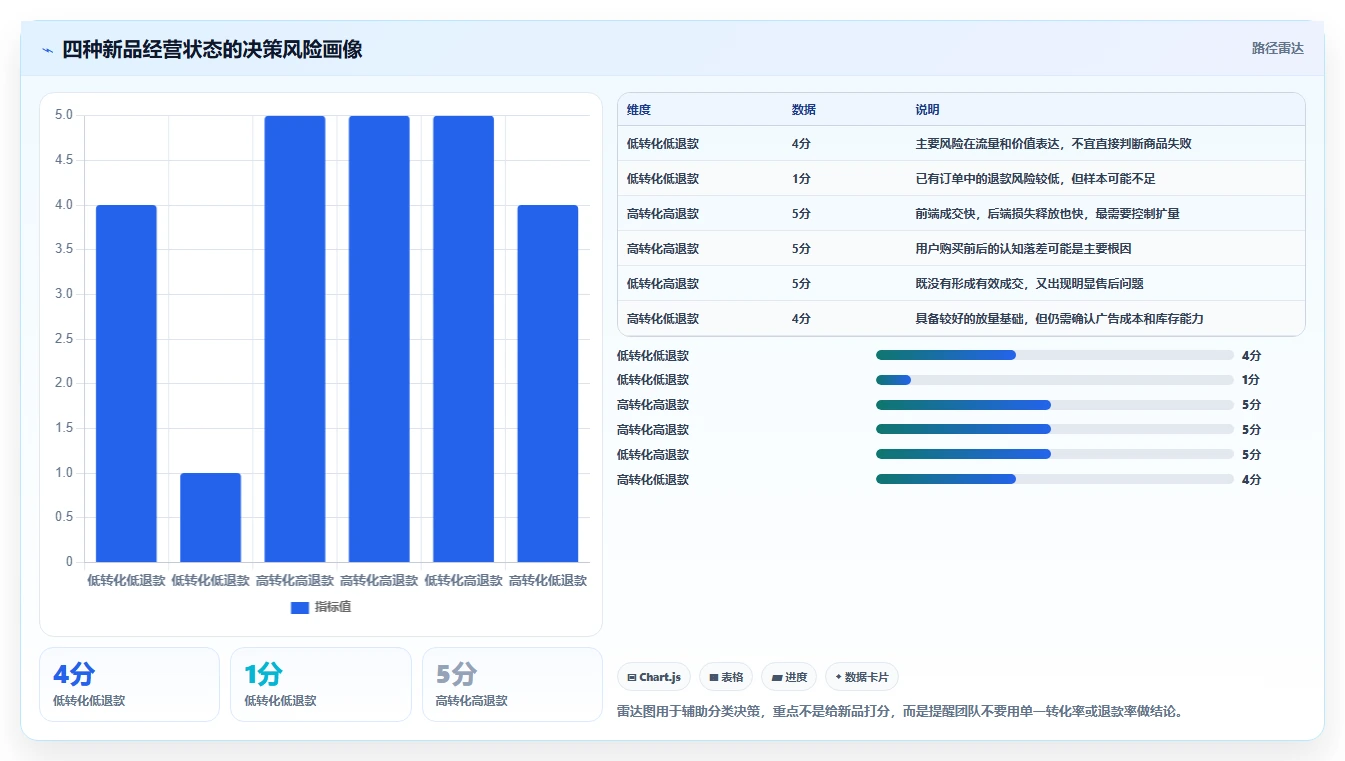Click the chart bar for 高转化低退款
The image size is (1345, 761).
pyautogui.click(x=548, y=383)
